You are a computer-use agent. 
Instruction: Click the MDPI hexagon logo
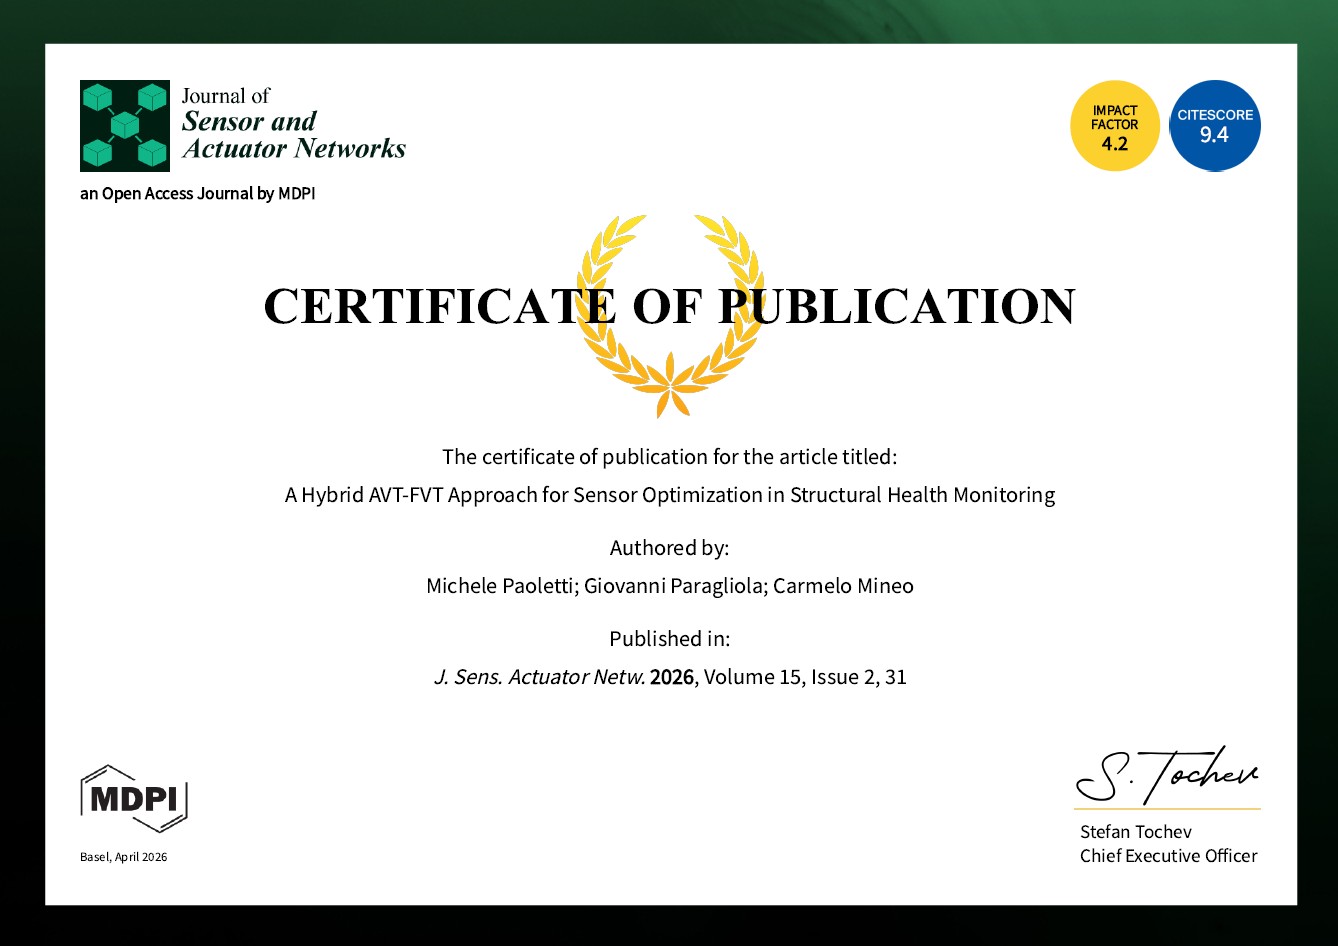[x=134, y=798]
